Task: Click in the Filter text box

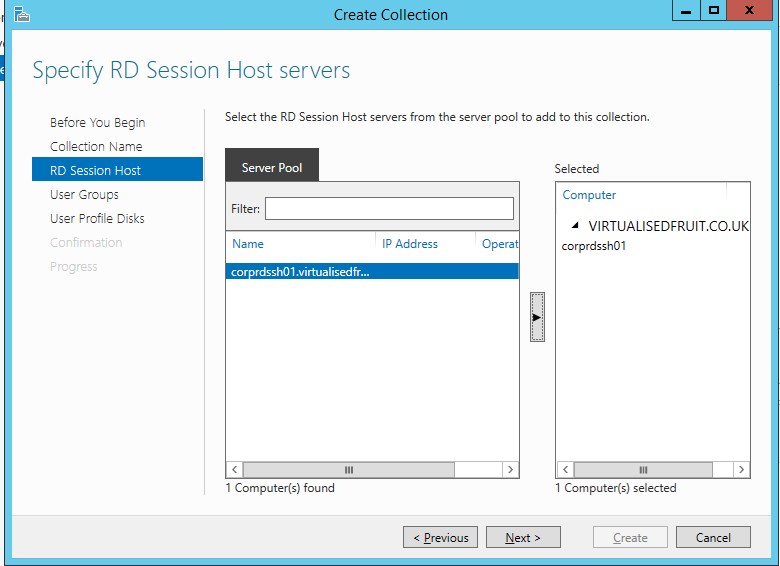Action: [x=389, y=209]
